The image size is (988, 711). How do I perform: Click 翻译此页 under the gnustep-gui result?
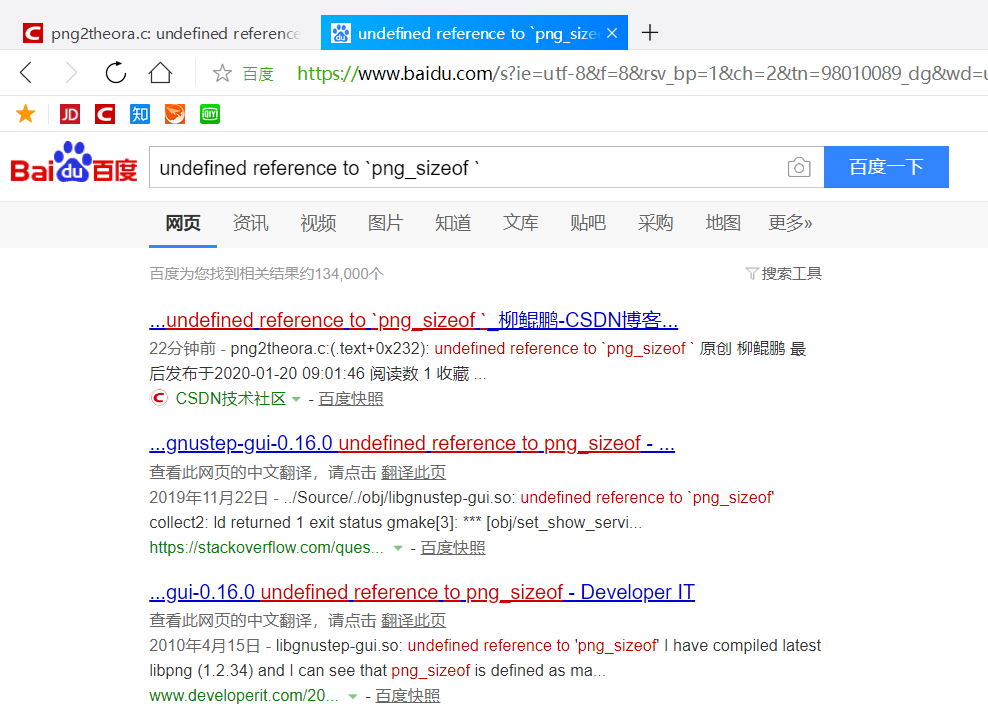413,472
